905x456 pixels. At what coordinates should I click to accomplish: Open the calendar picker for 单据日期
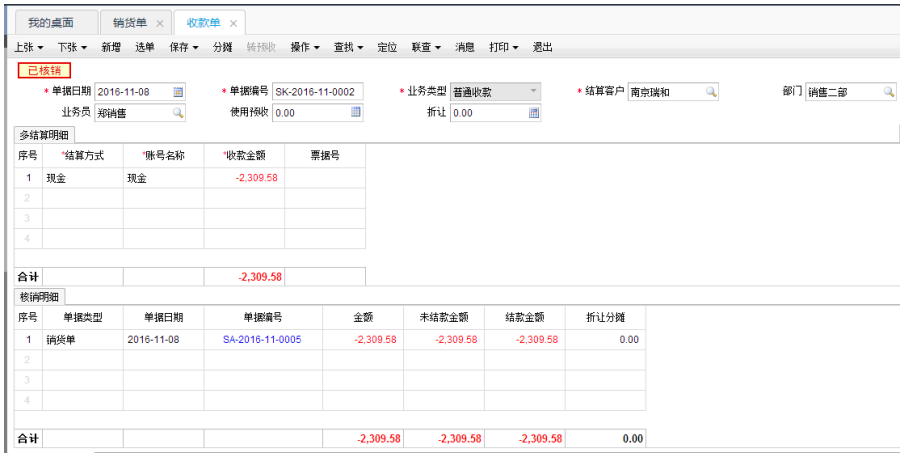tap(178, 92)
